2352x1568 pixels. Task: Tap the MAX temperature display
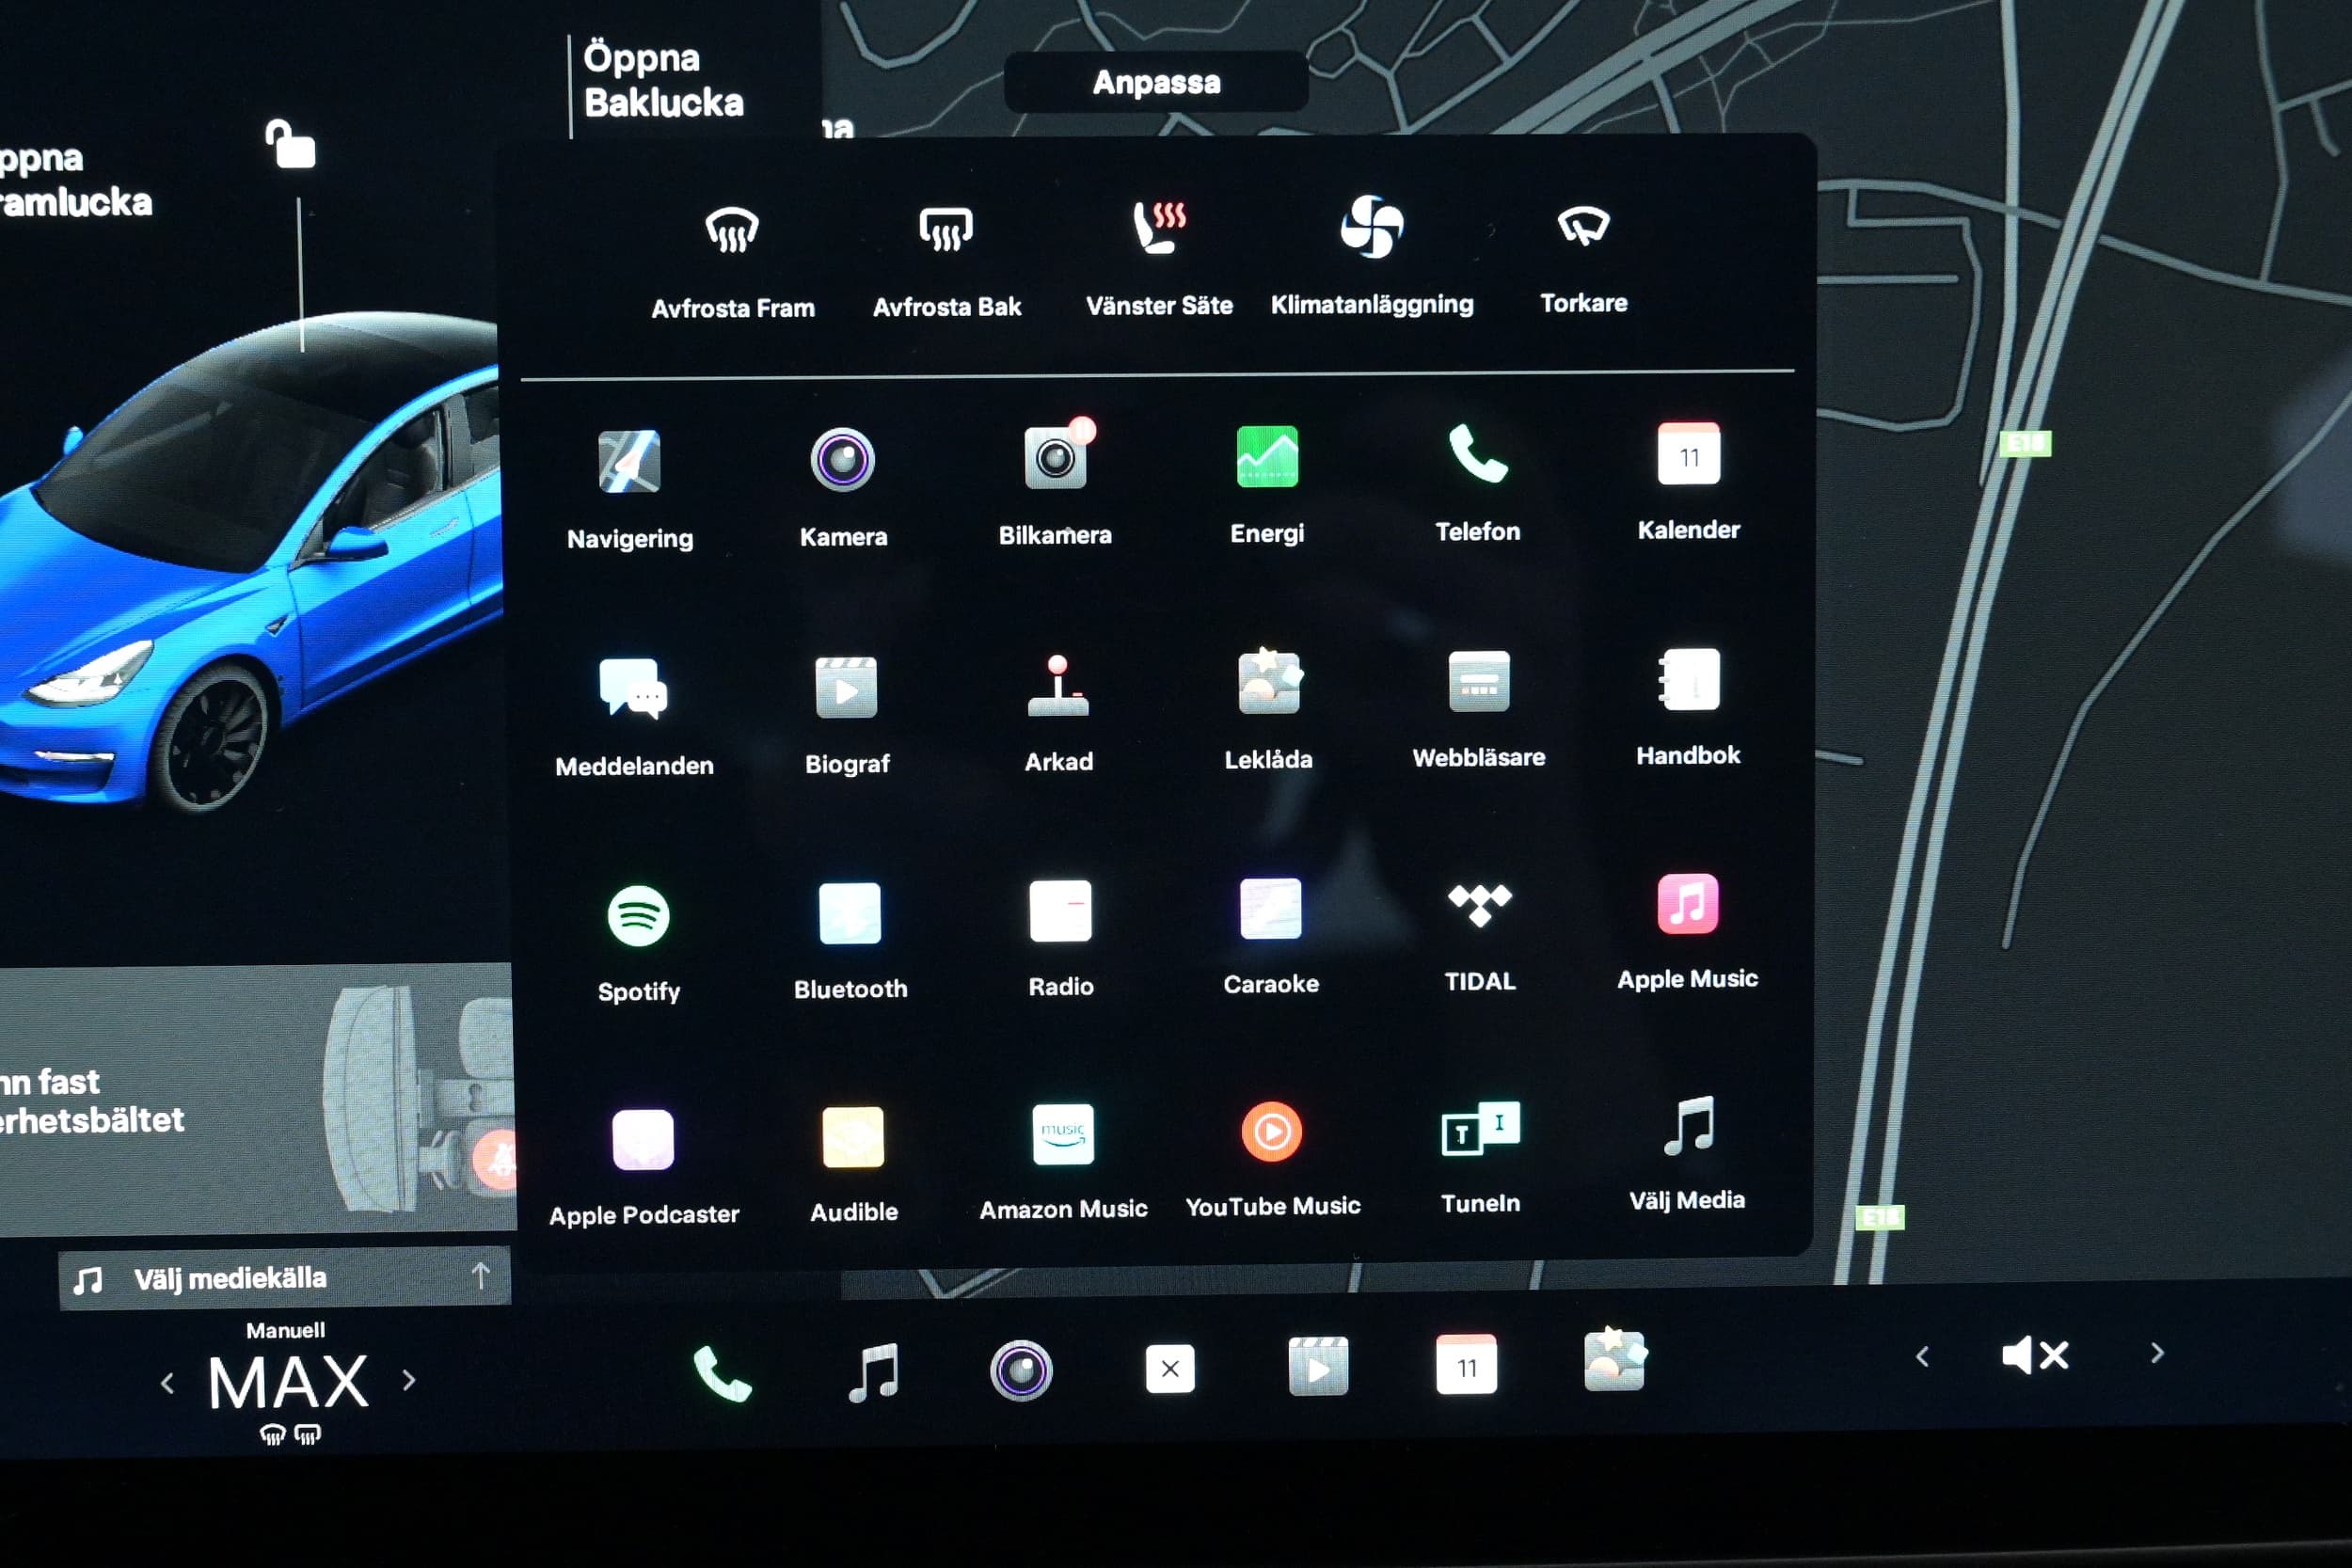[x=288, y=1384]
